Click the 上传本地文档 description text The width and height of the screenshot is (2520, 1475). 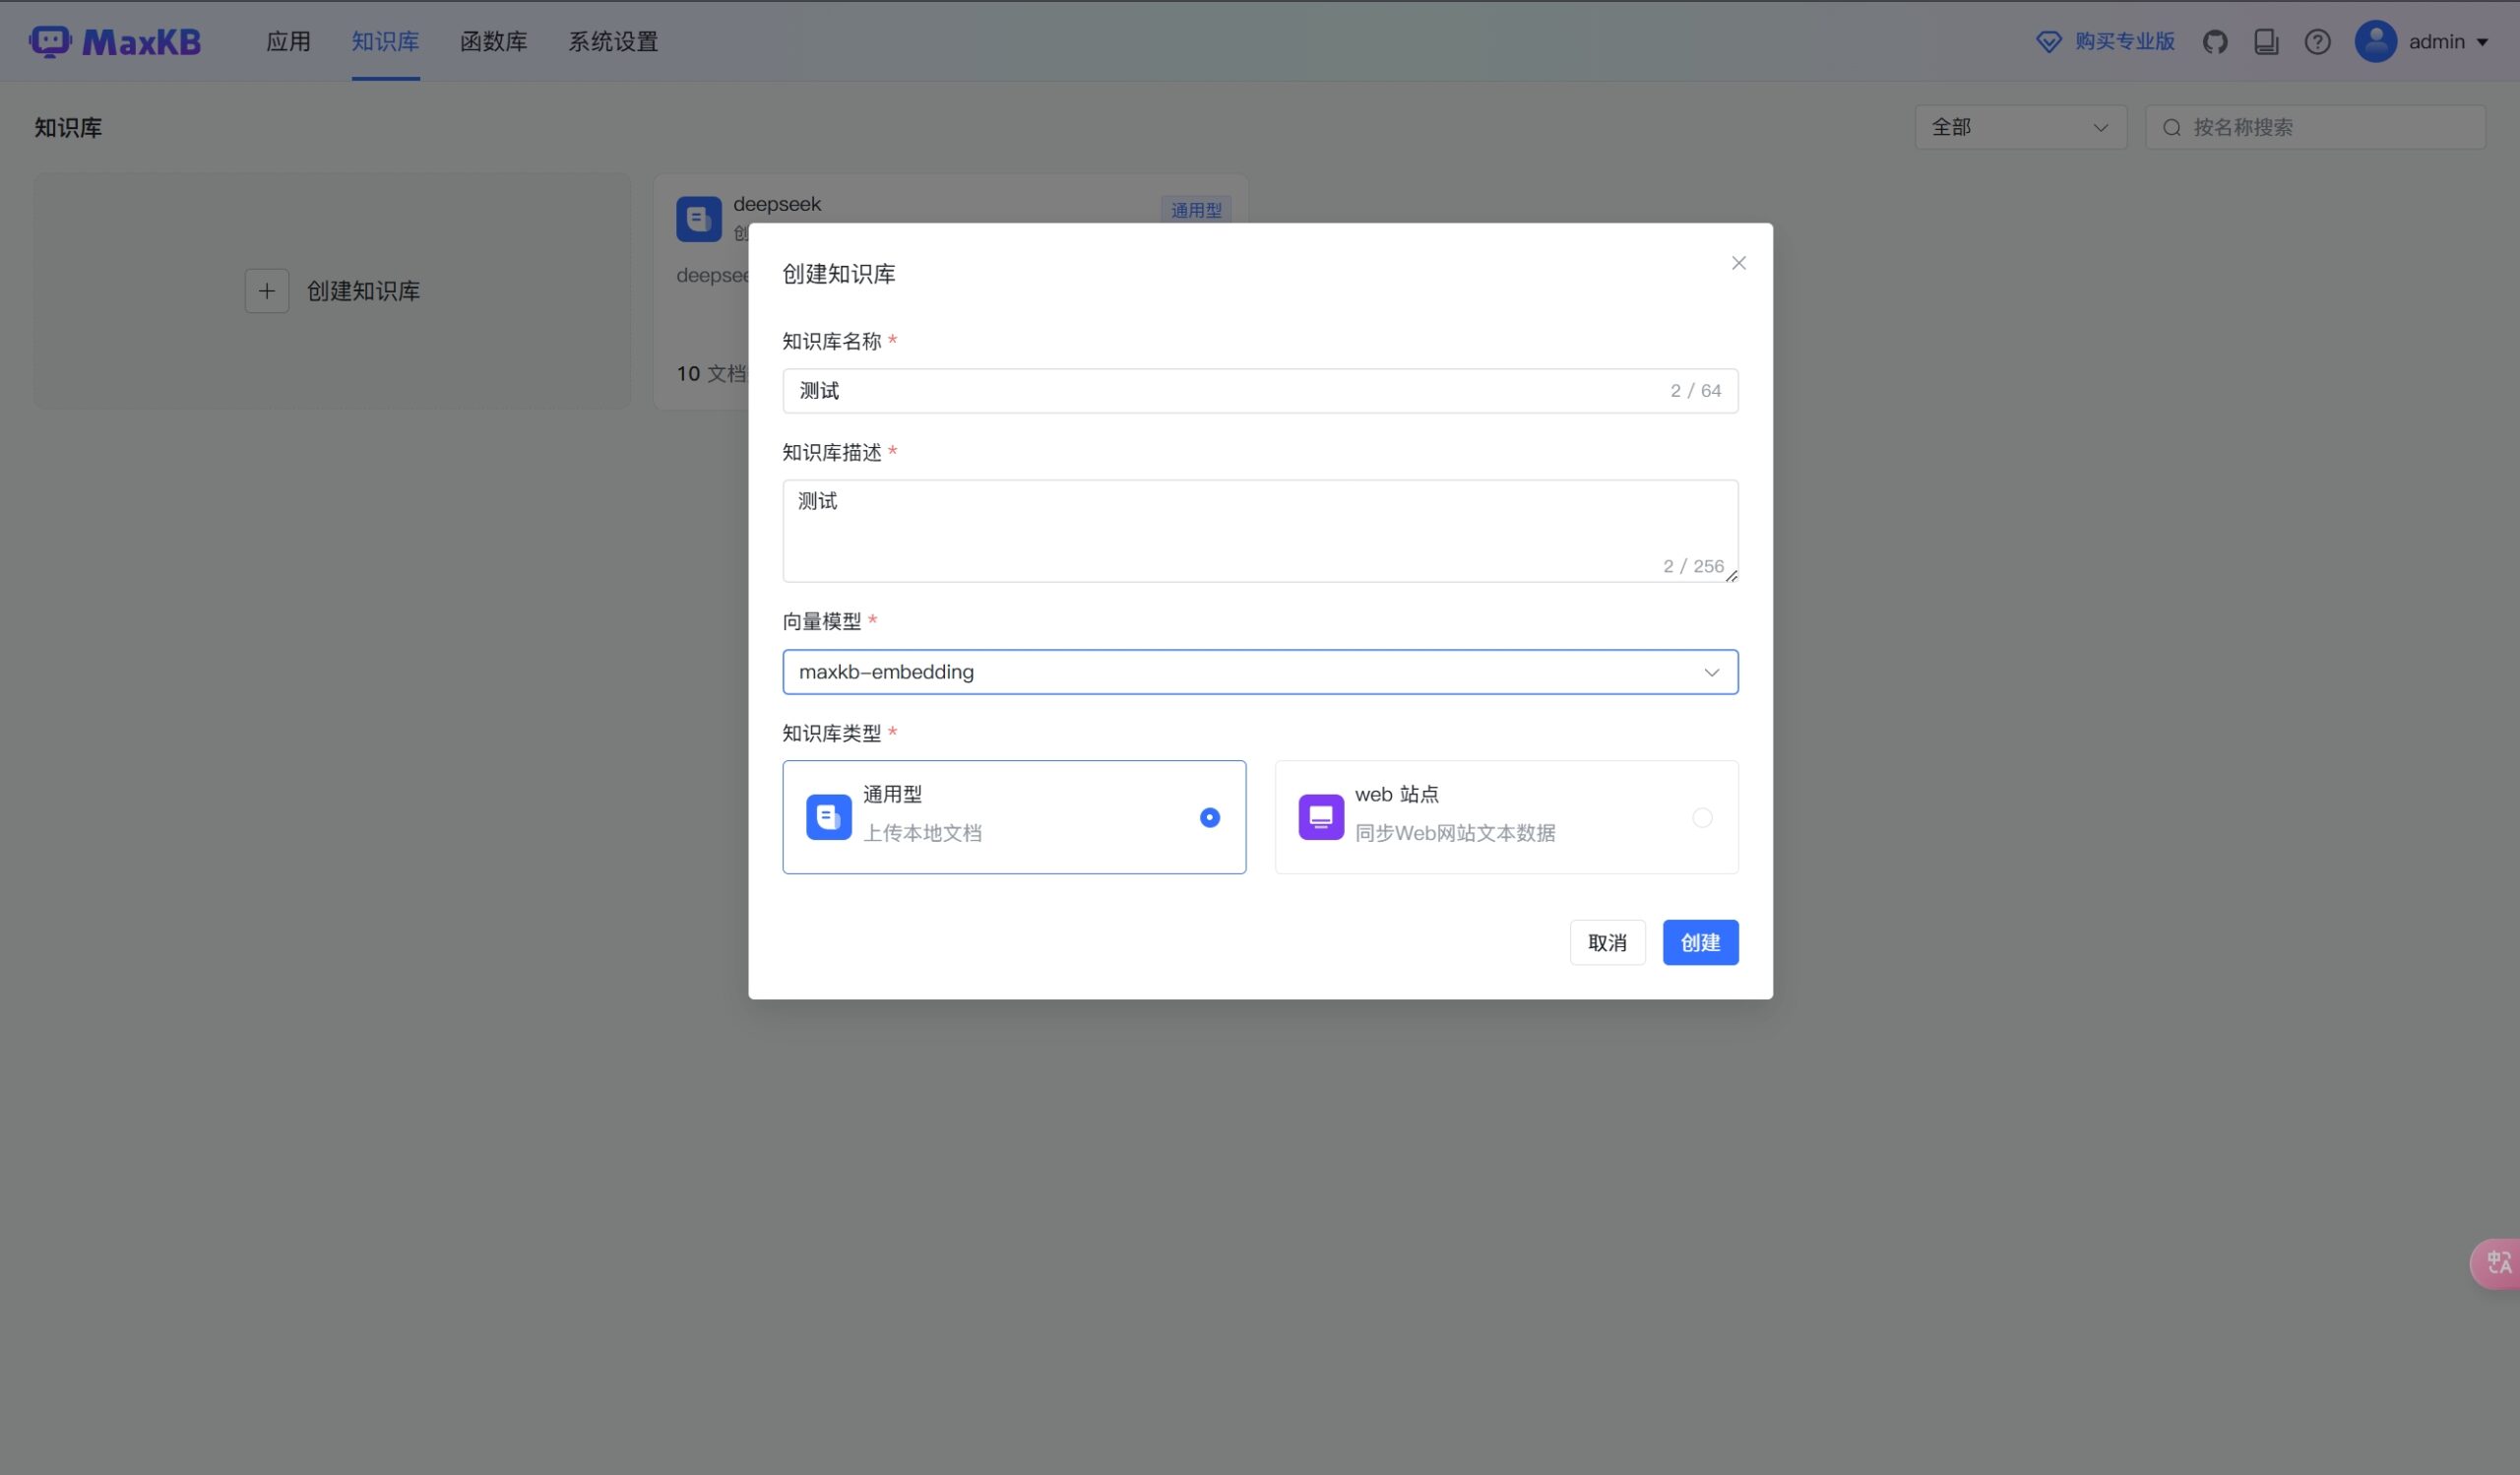[x=922, y=833]
